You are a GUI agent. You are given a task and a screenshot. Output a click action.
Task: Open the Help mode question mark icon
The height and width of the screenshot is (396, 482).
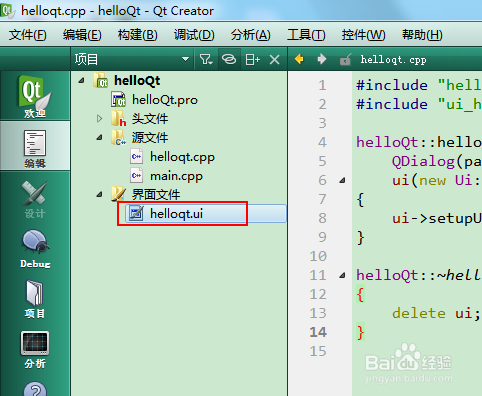point(35,389)
